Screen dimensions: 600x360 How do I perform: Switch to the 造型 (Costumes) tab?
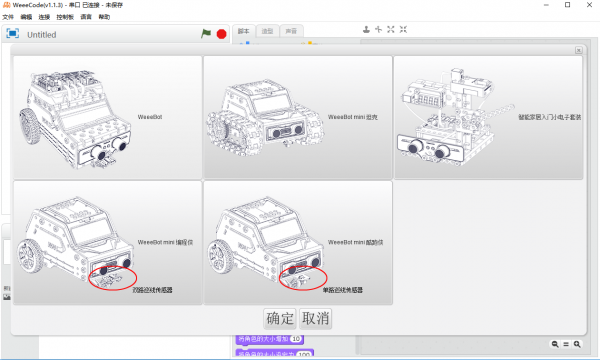point(267,31)
